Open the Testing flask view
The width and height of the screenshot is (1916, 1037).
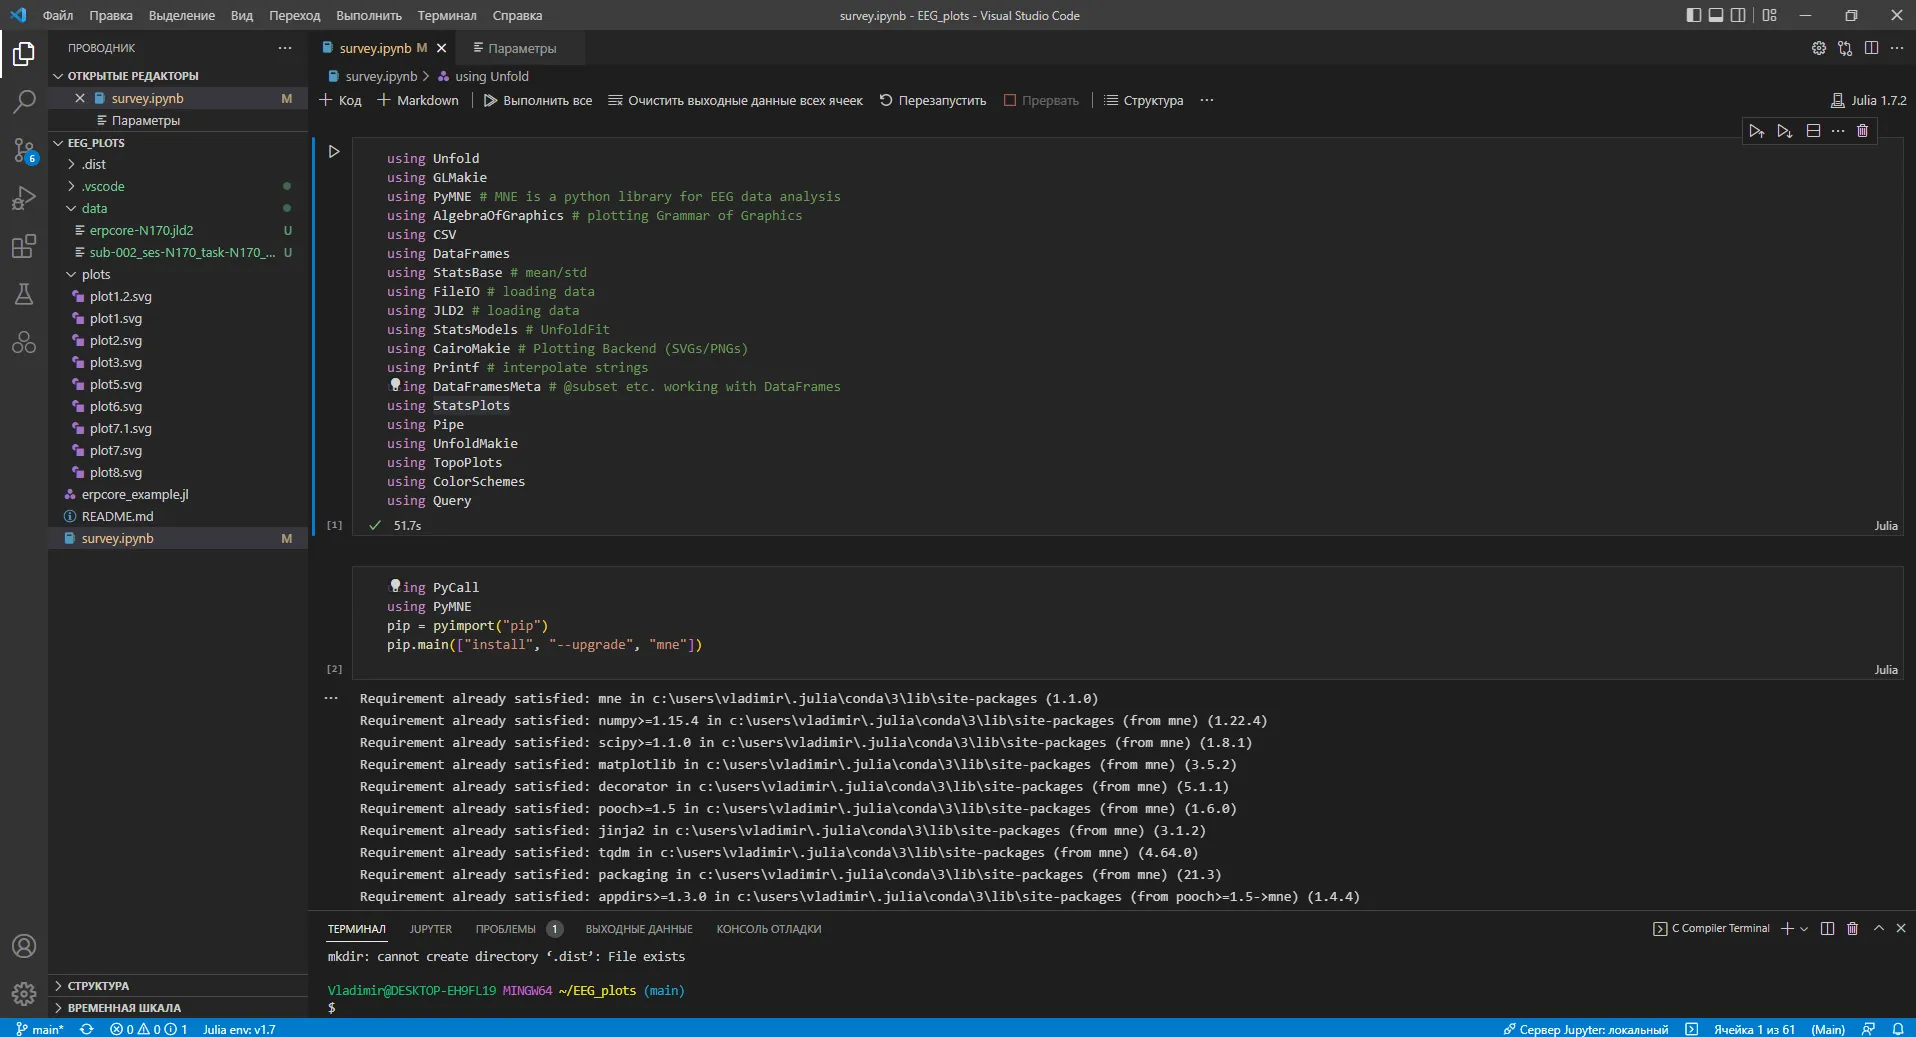24,294
